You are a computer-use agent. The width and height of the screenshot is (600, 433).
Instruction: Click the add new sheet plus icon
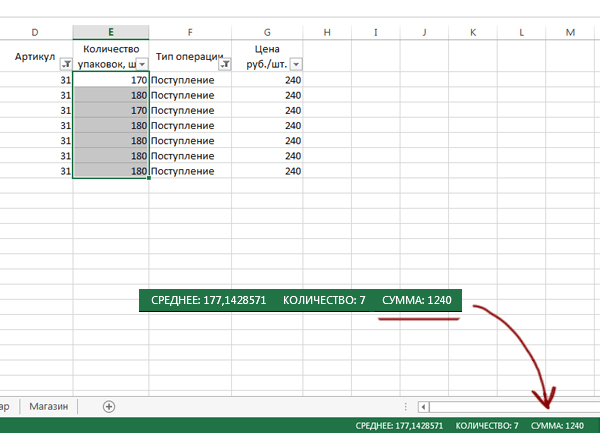pyautogui.click(x=109, y=406)
